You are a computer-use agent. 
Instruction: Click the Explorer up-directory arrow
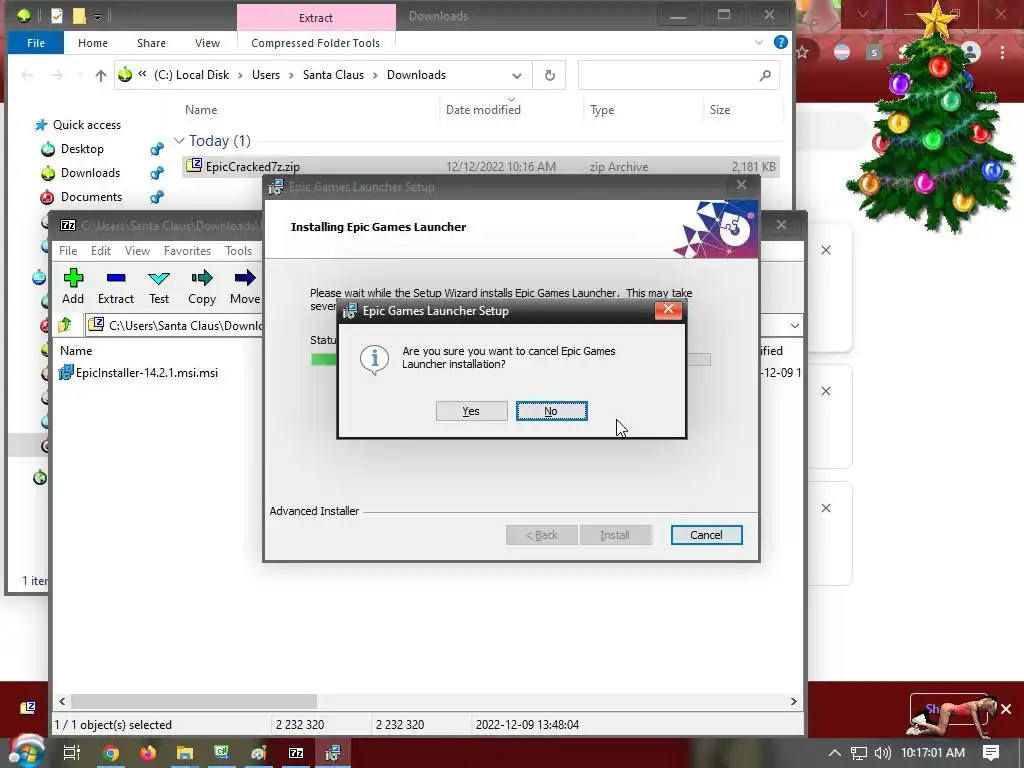pos(101,76)
